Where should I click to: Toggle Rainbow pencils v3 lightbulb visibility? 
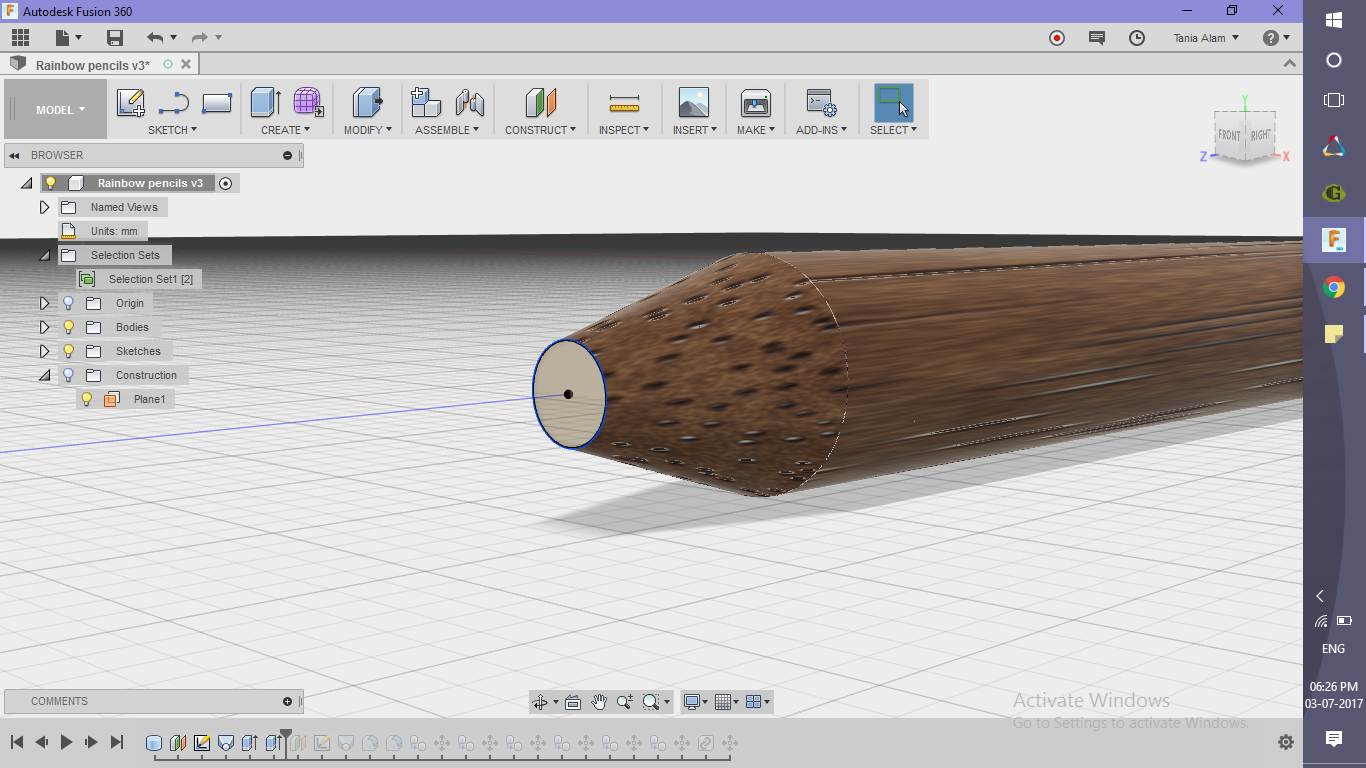[x=51, y=183]
